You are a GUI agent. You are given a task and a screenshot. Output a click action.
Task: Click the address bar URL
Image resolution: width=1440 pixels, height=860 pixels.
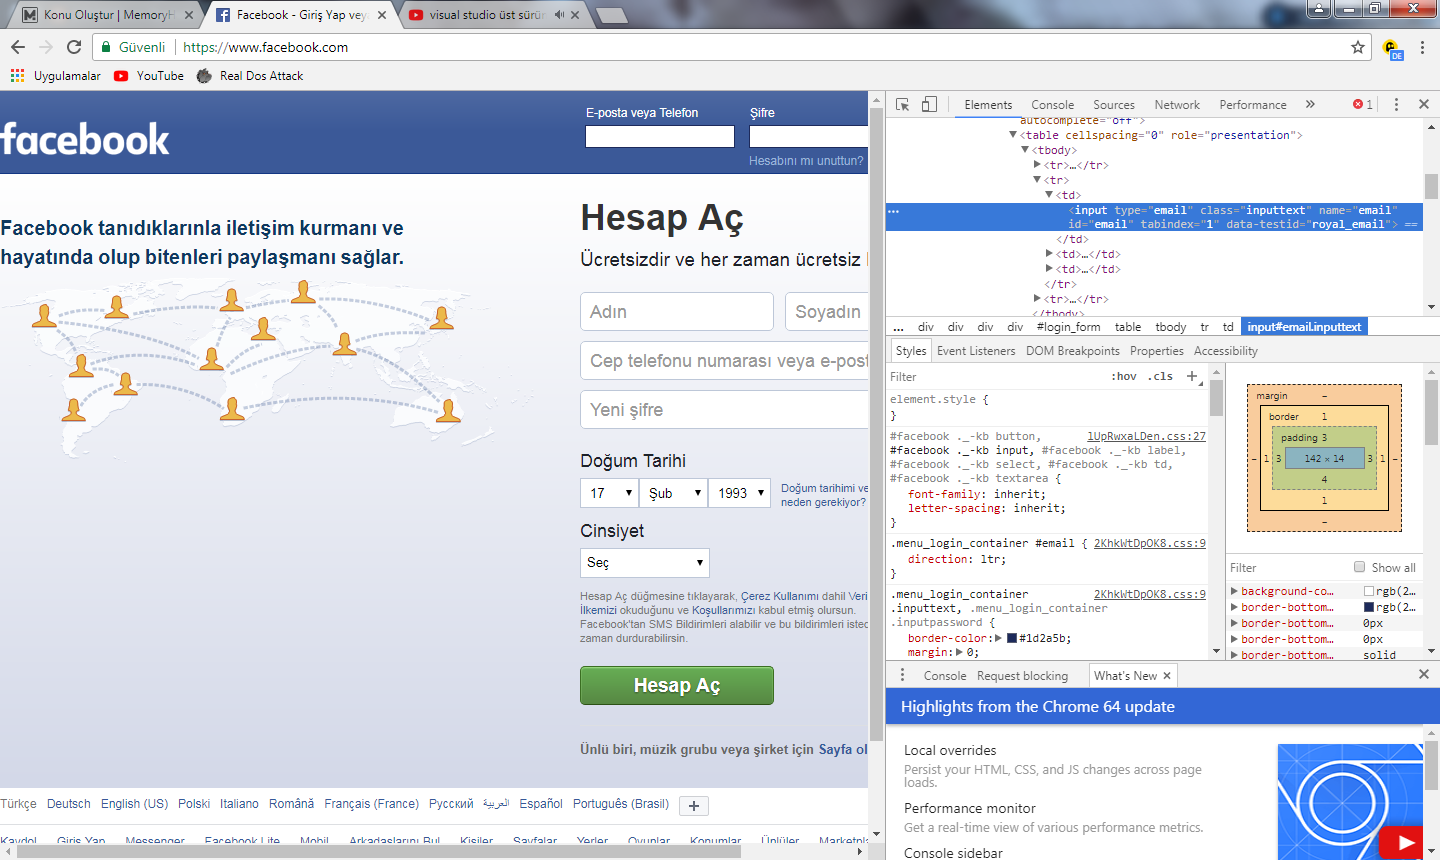coord(265,47)
